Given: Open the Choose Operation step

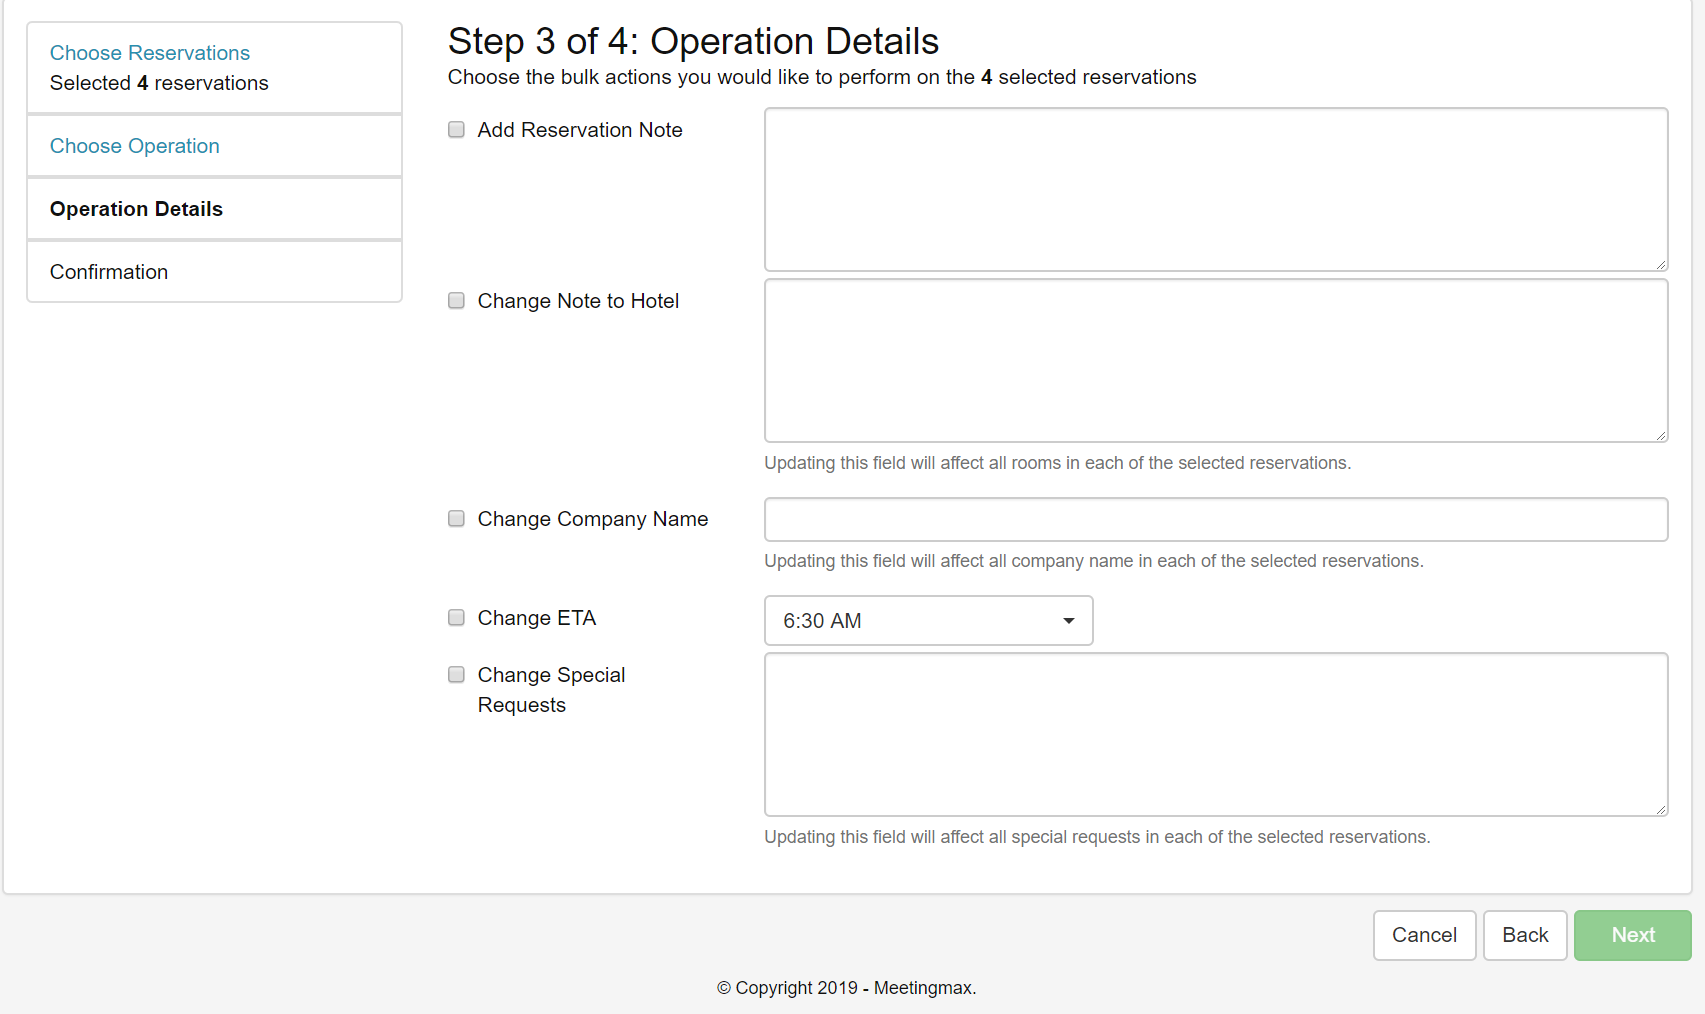Looking at the screenshot, I should click(135, 146).
